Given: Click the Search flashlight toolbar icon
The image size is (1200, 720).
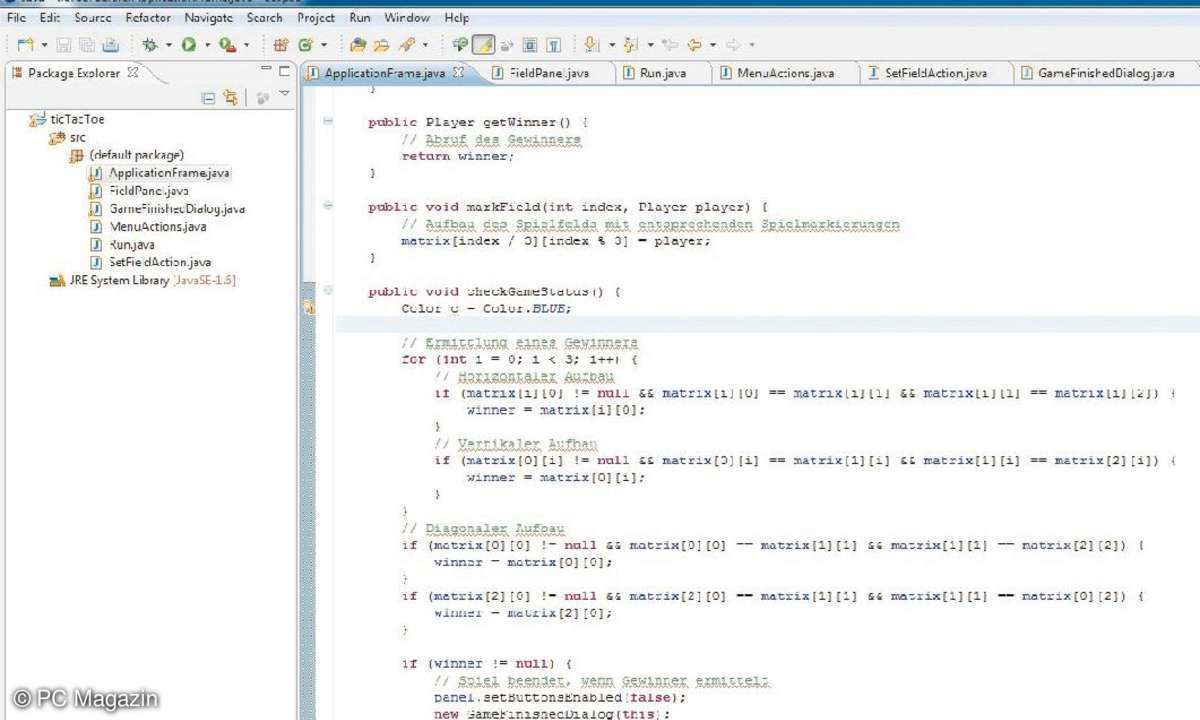Looking at the screenshot, I should pyautogui.click(x=406, y=45).
